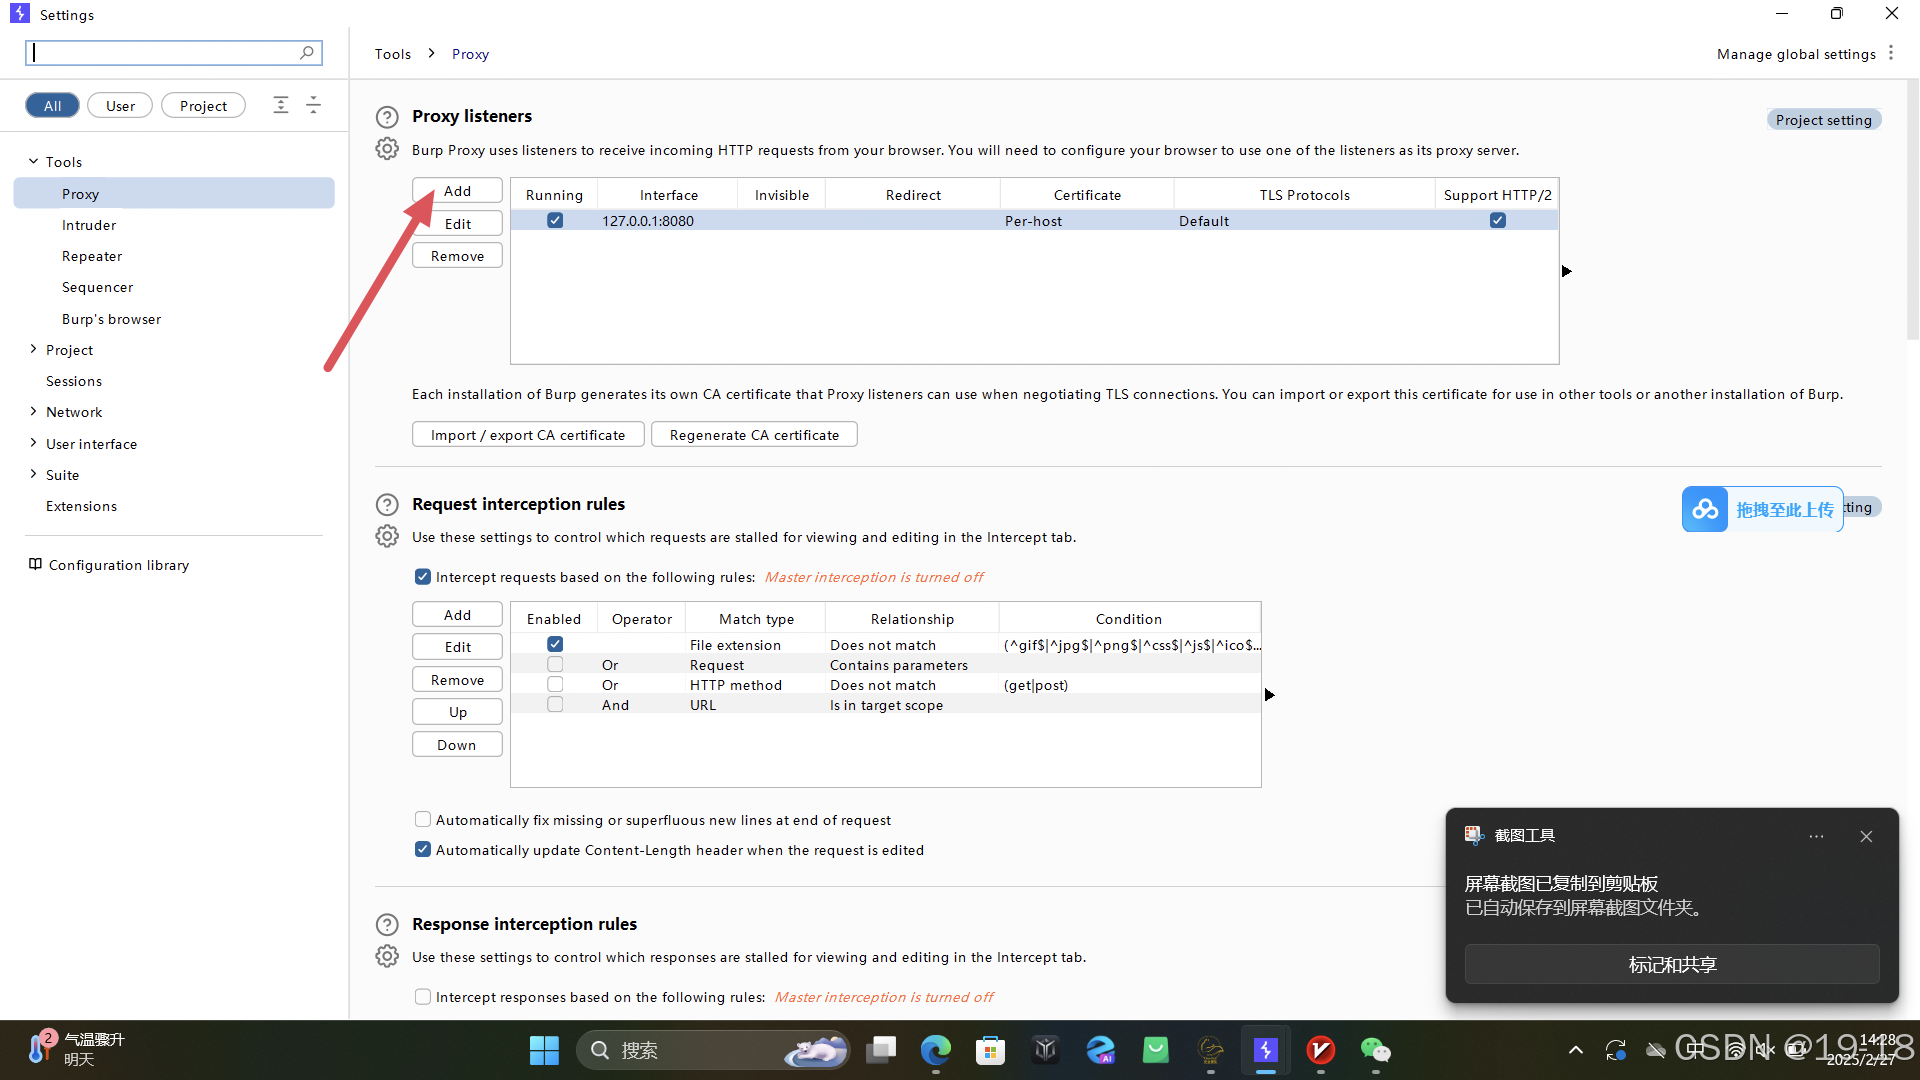Screen dimensions: 1920x1080
Task: Toggle Running checkbox for 127.0.0.1:8080 listener
Action: click(555, 221)
